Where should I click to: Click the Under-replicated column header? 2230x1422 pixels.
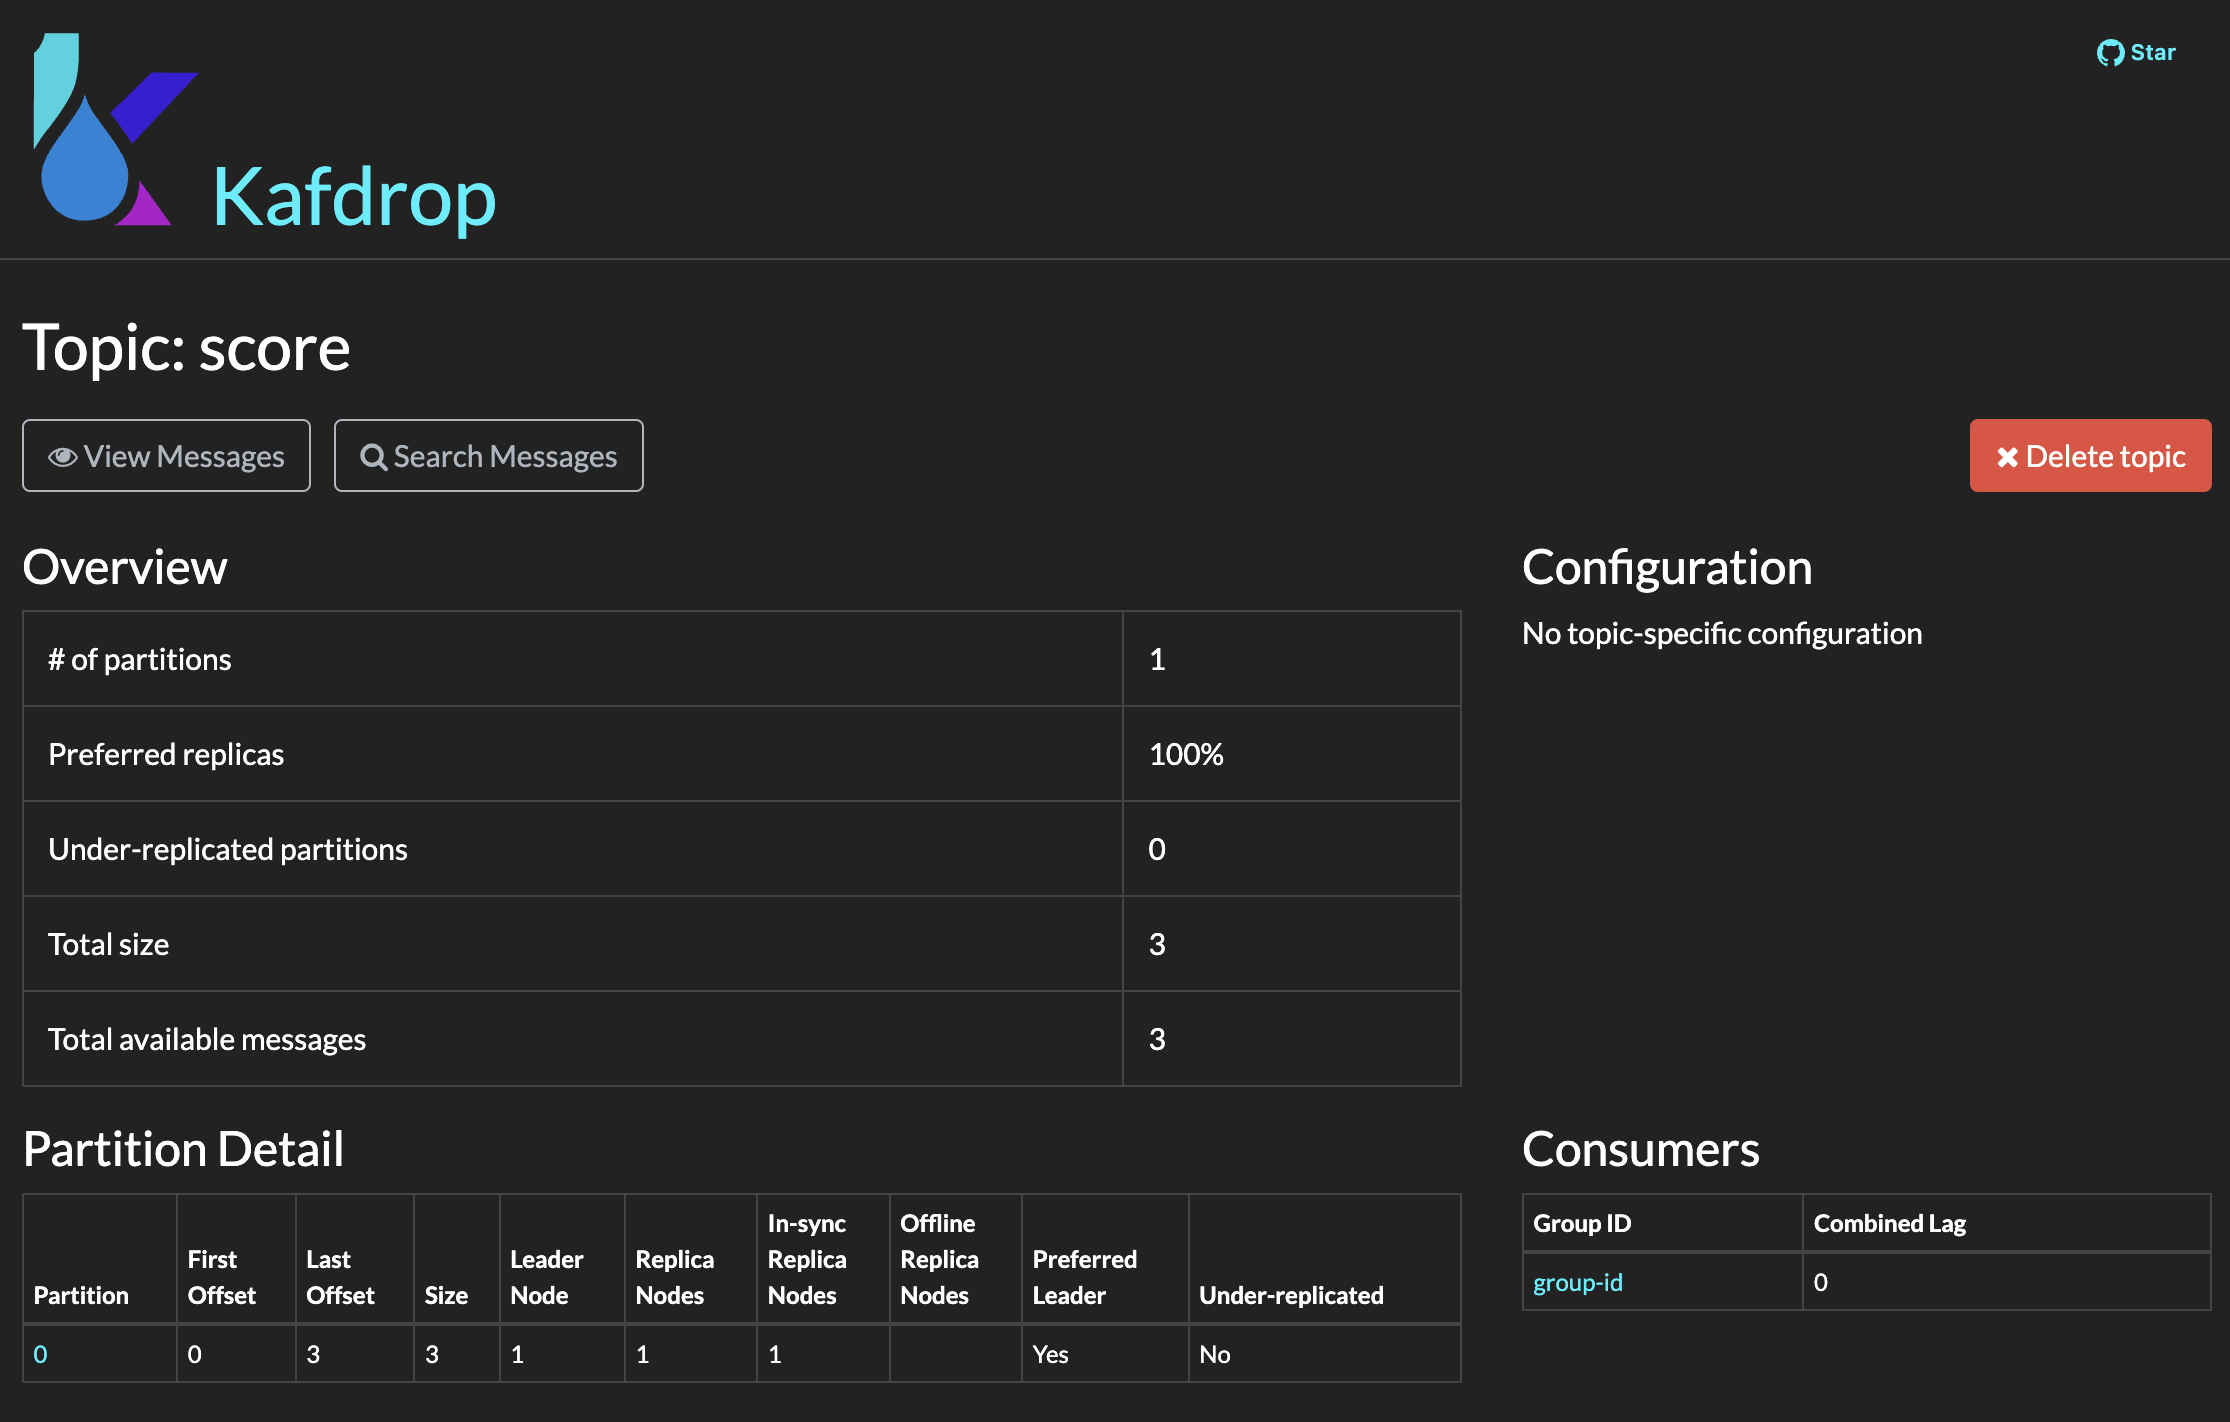click(1291, 1295)
